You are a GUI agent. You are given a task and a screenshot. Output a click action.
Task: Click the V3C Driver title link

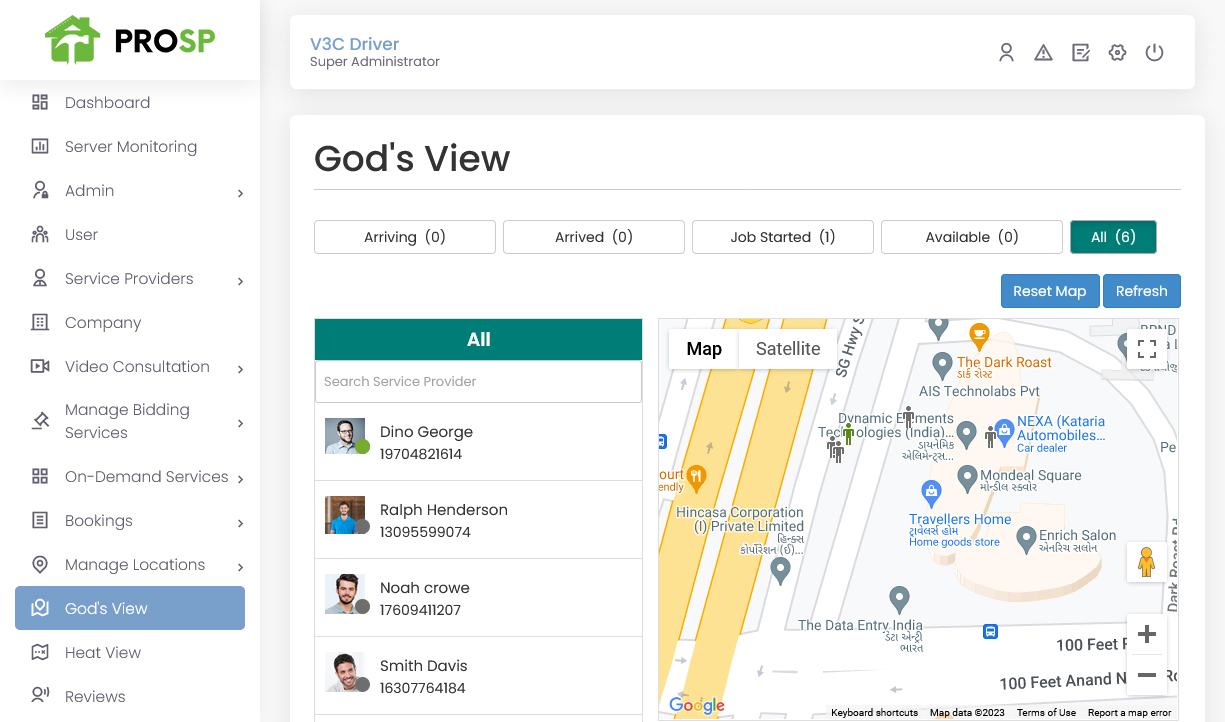coord(354,44)
